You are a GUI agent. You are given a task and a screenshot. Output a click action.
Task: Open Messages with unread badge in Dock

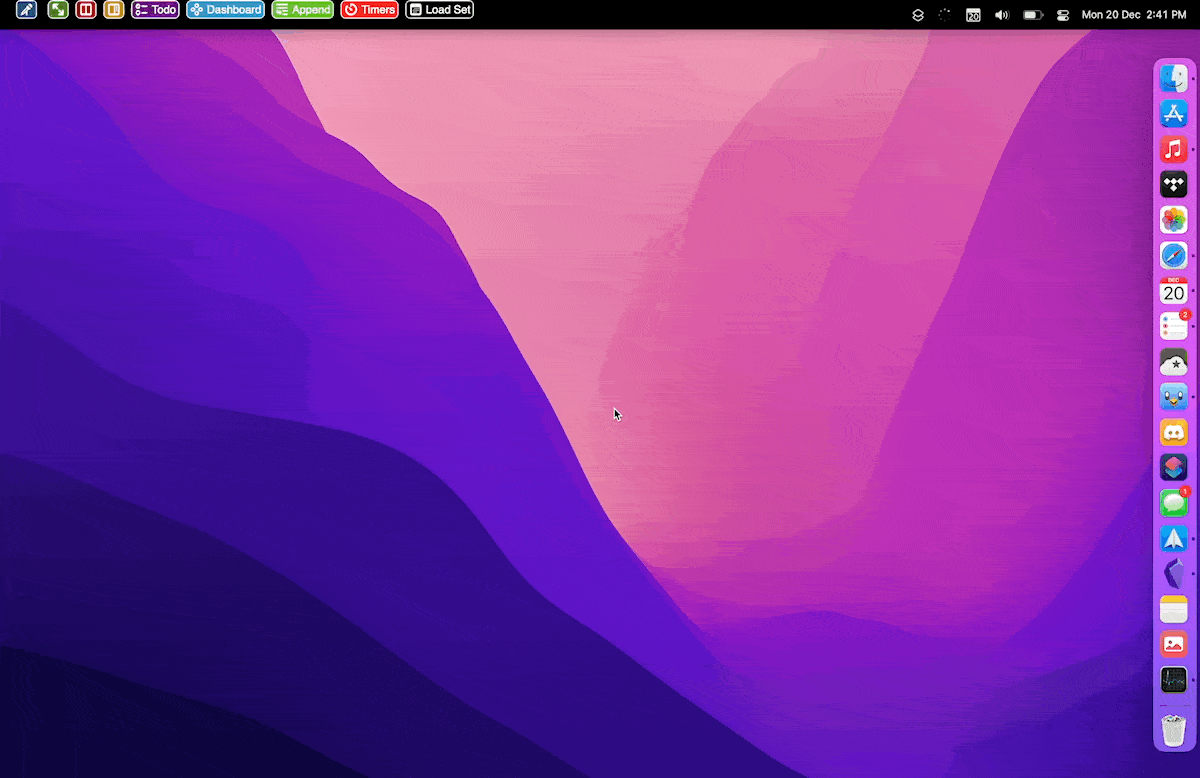click(x=1173, y=503)
